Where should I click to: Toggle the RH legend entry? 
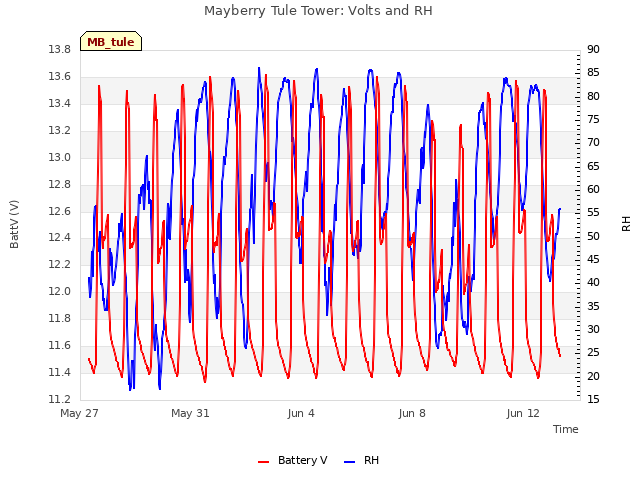362,460
